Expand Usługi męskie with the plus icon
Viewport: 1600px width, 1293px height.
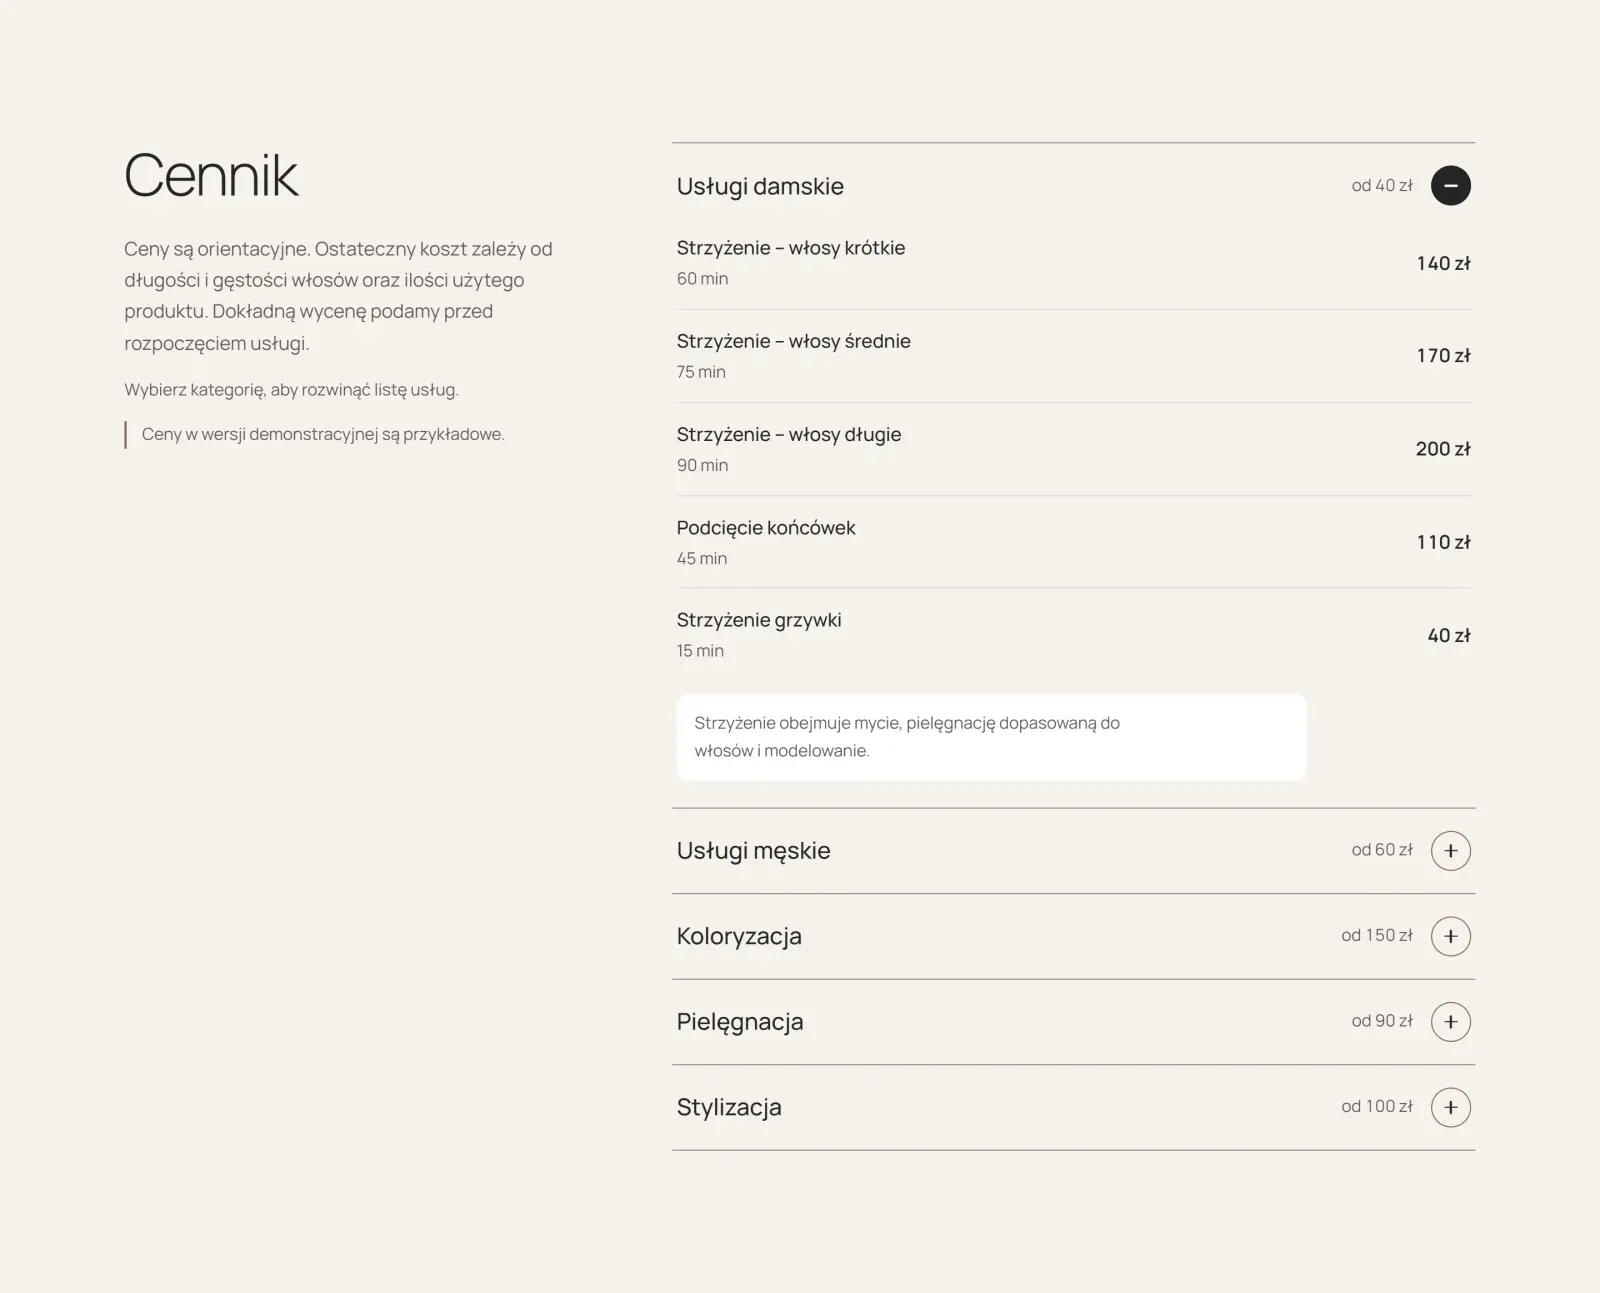(x=1450, y=851)
